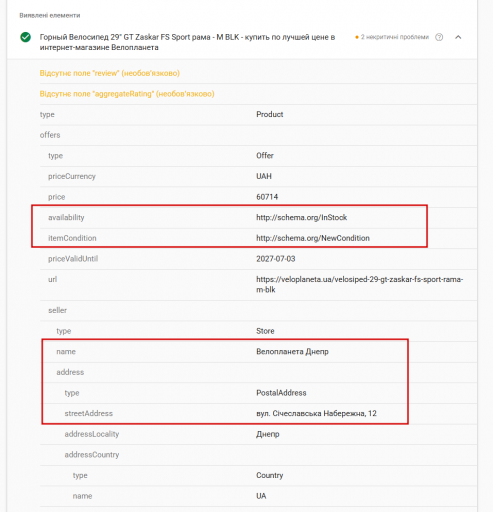Select the address row under seller

(x=258, y=372)
